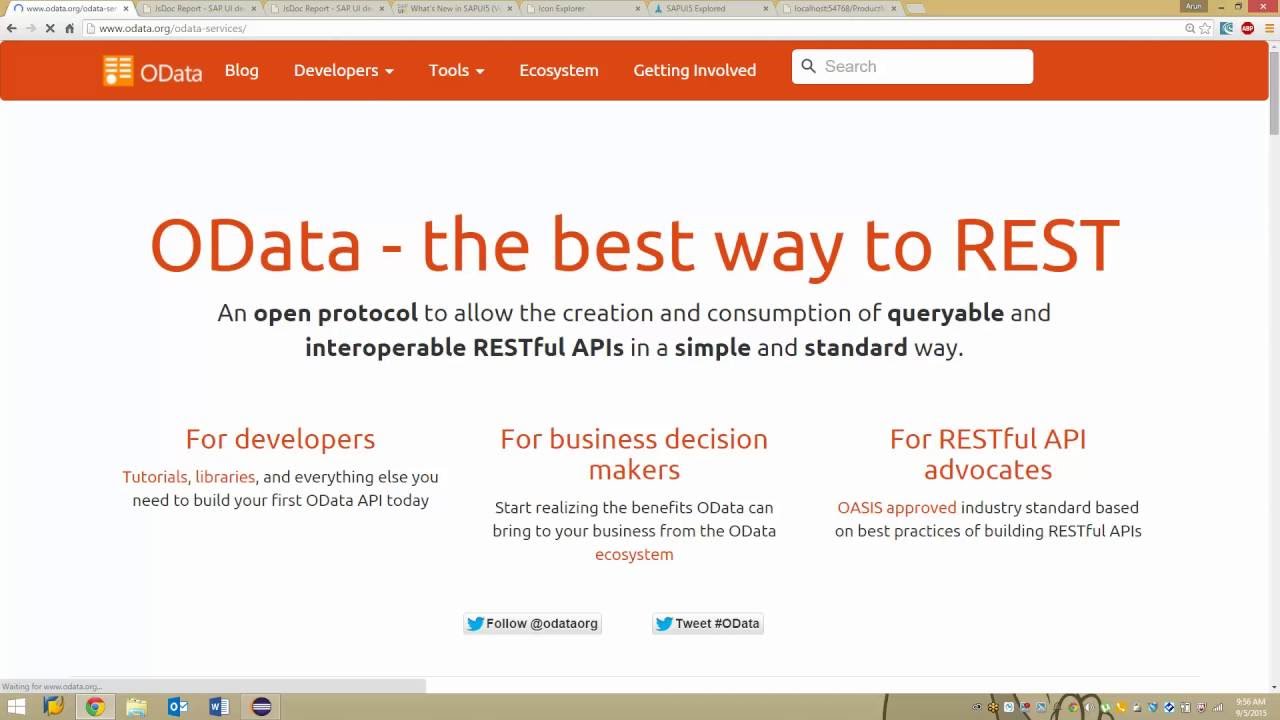Screen dimensions: 1280x720
Task: Bookmark this page with the star icon
Action: click(x=1206, y=28)
